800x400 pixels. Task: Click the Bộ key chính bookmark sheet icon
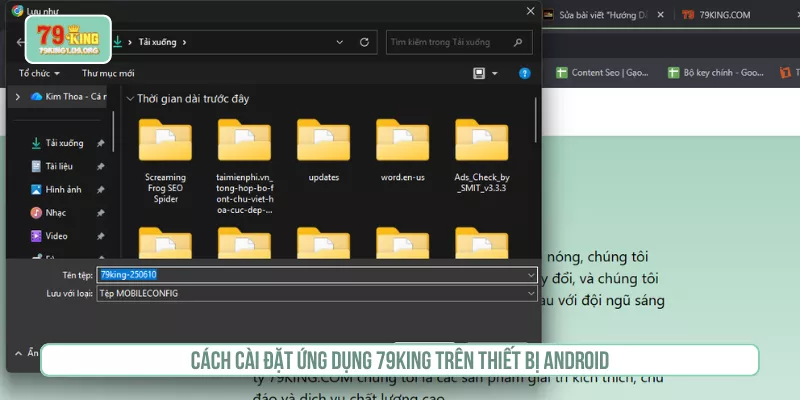click(673, 73)
